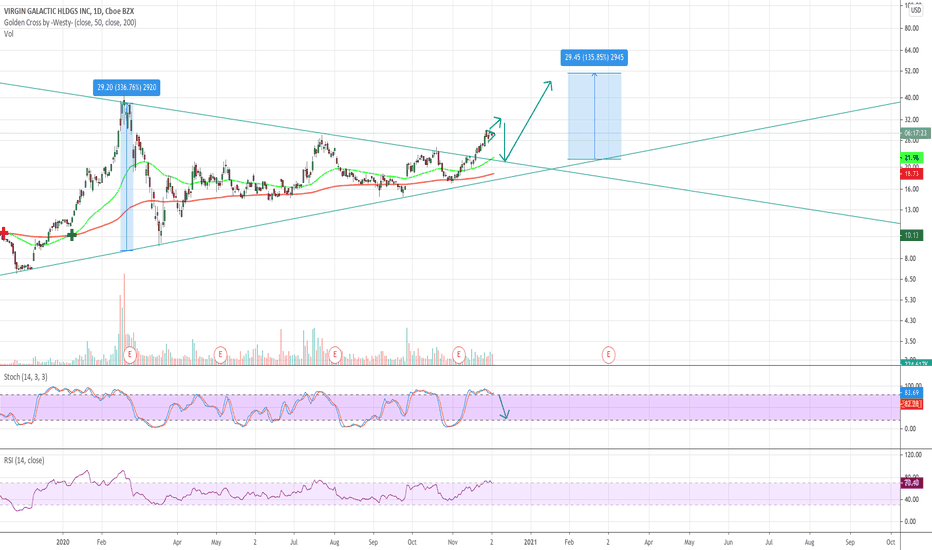Click the green golden cross plus marker

[72, 235]
